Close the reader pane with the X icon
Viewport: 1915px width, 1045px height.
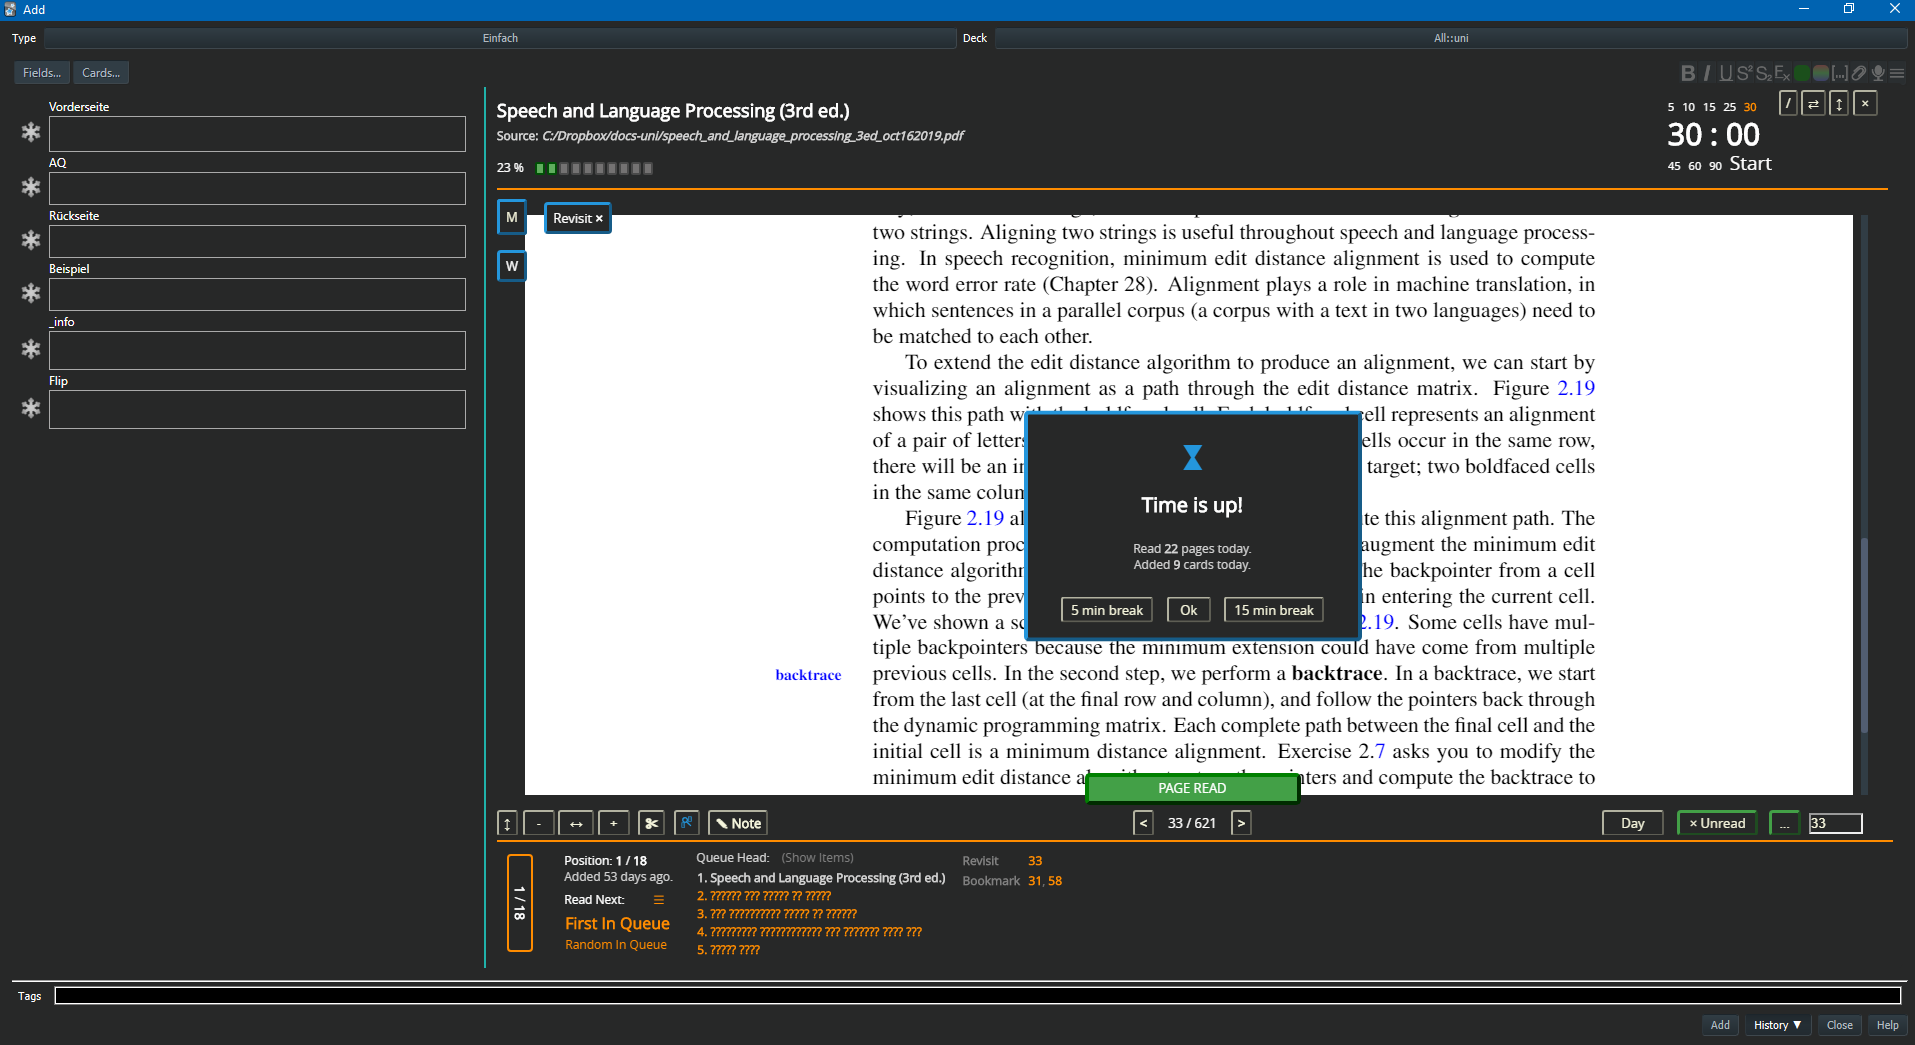point(1865,103)
